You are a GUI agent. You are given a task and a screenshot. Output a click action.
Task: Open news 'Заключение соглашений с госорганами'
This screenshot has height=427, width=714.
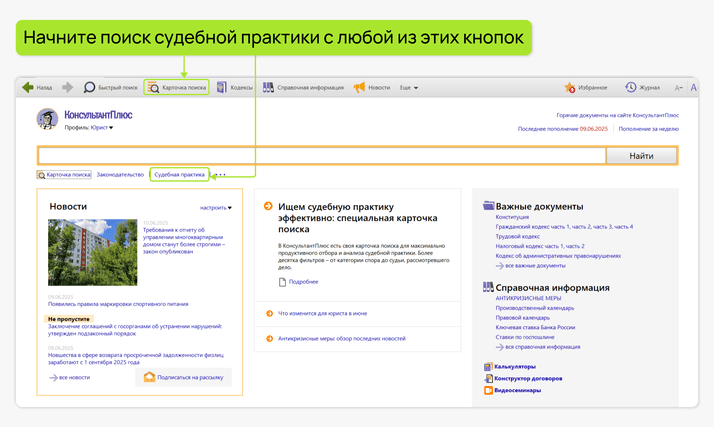[x=135, y=330]
